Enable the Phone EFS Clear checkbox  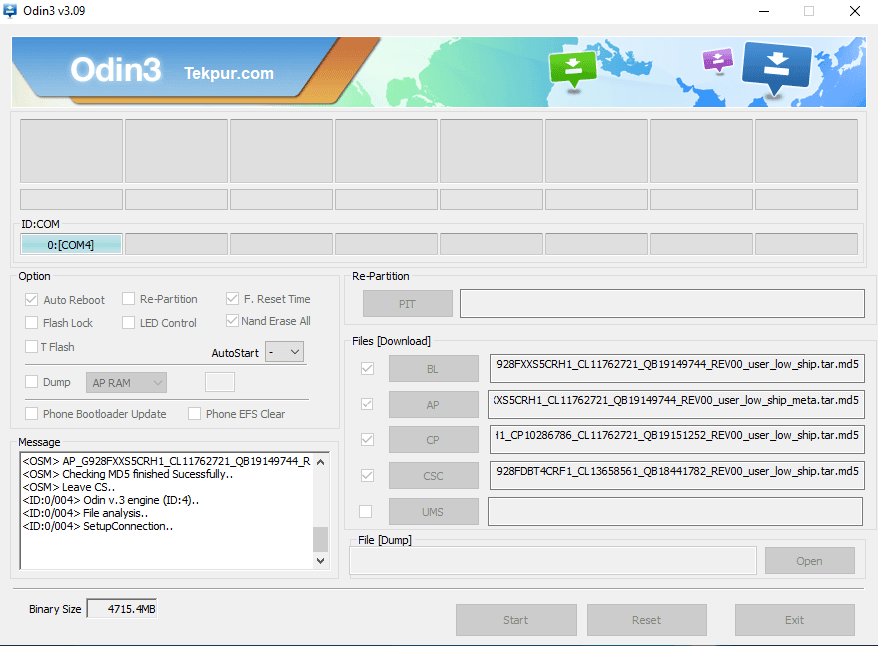pyautogui.click(x=194, y=414)
